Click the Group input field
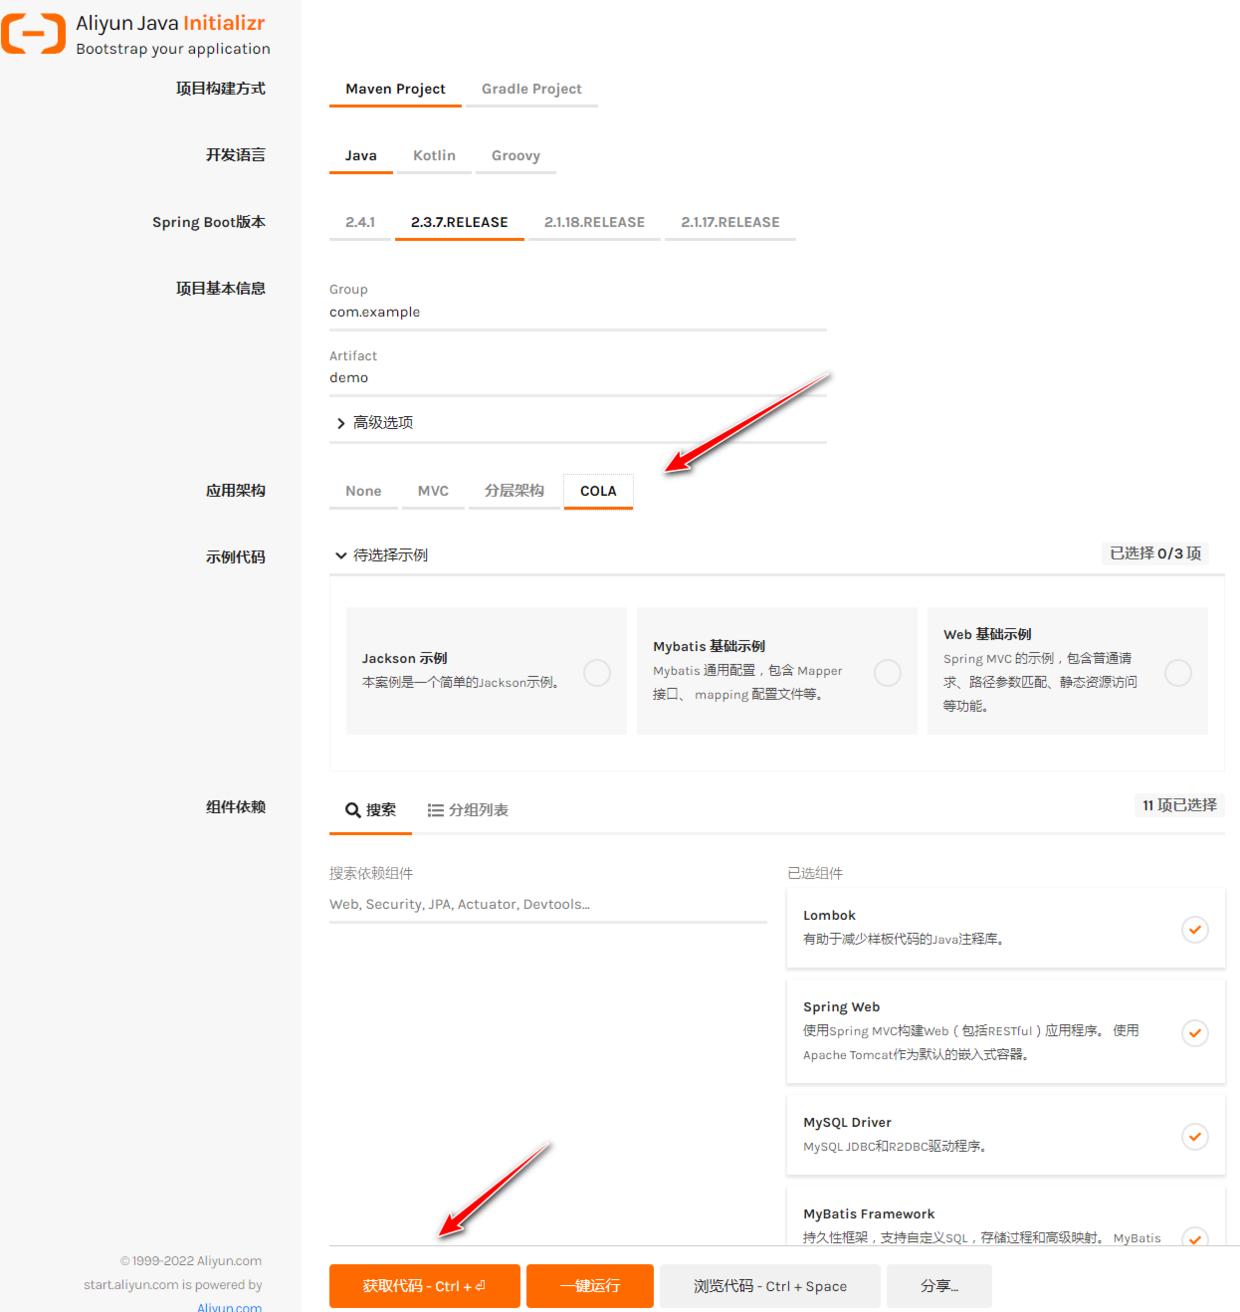This screenshot has width=1240, height=1312. pyautogui.click(x=578, y=312)
